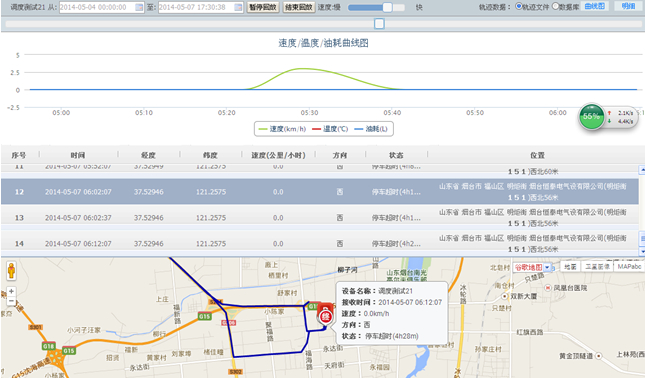Switch map to 地图 view
This screenshot has width=645, height=378.
tap(570, 267)
